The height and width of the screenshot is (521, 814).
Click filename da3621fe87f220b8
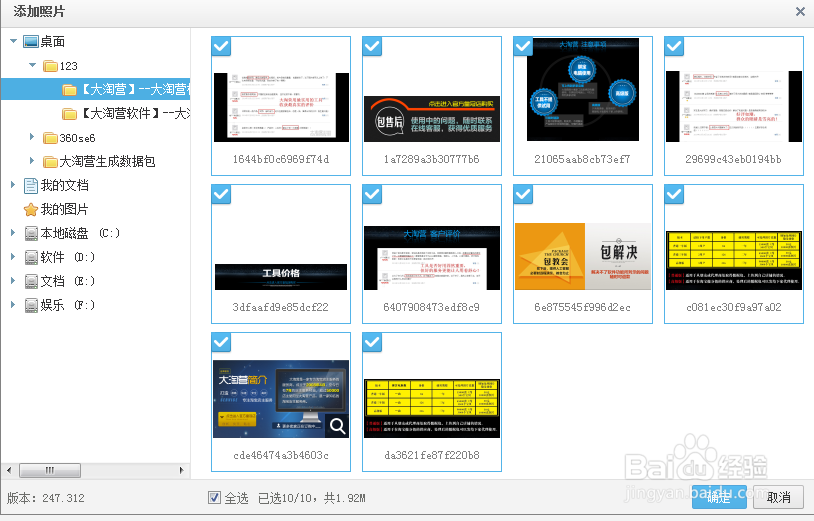[432, 456]
